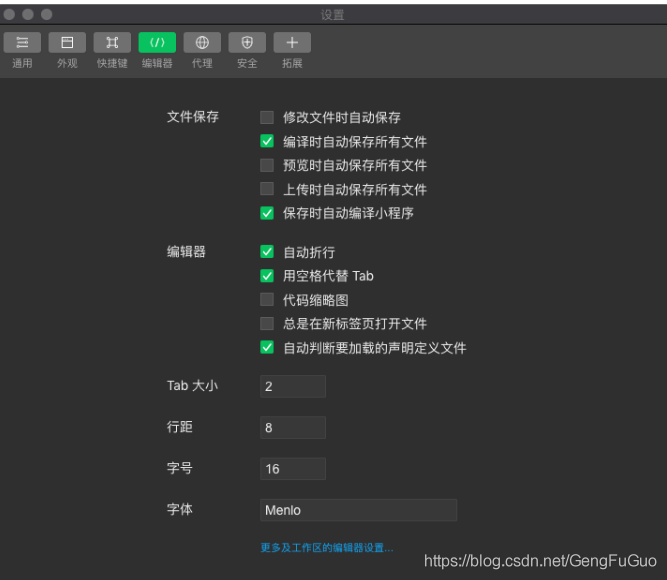Enable 代码缩略图 minimap checkbox
The width and height of the screenshot is (667, 580).
click(x=267, y=300)
